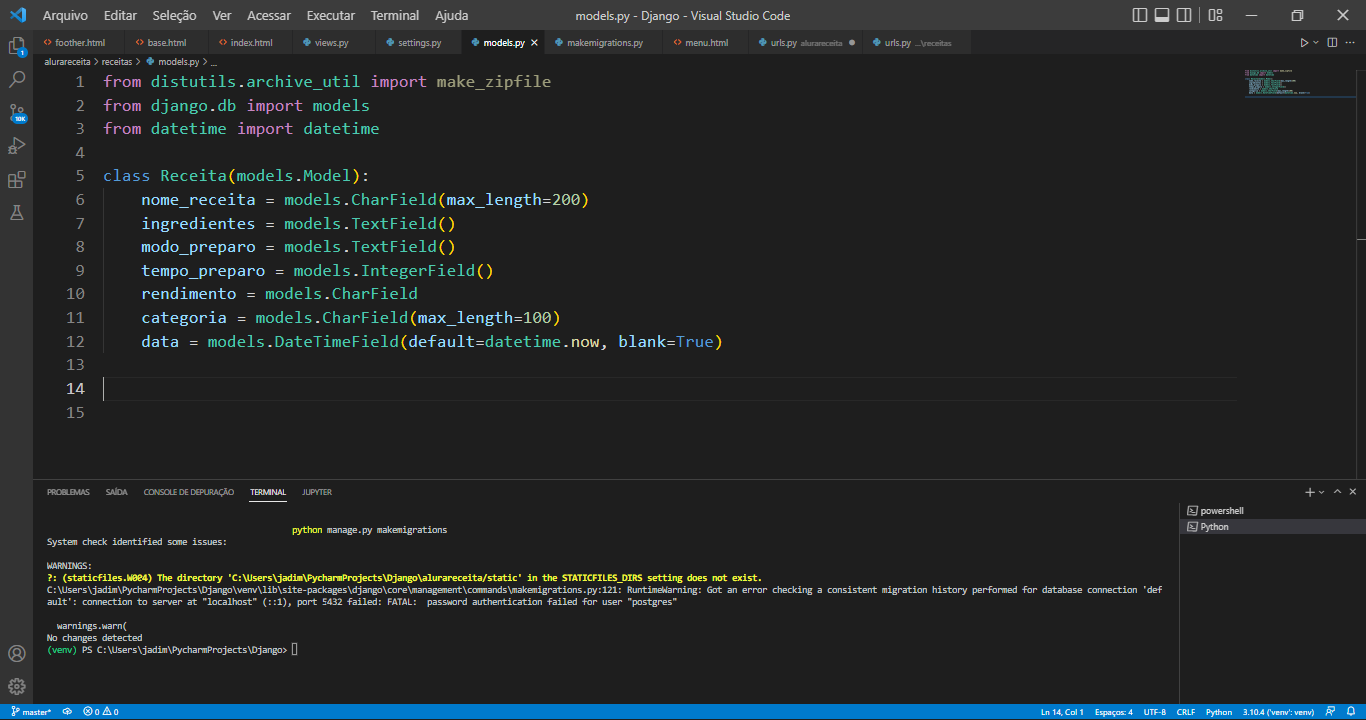Screen dimensions: 1366x720
Task: Toggle primary side bar layout icon
Action: [1140, 15]
